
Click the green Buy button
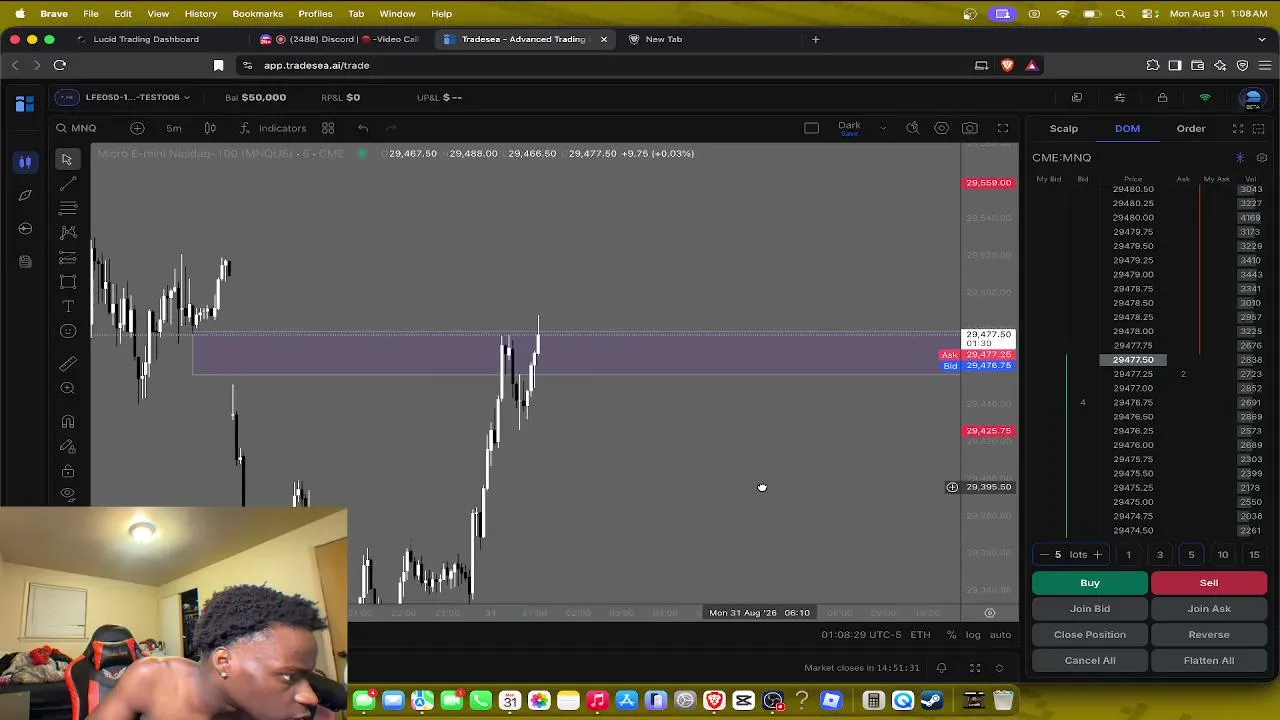[1090, 583]
